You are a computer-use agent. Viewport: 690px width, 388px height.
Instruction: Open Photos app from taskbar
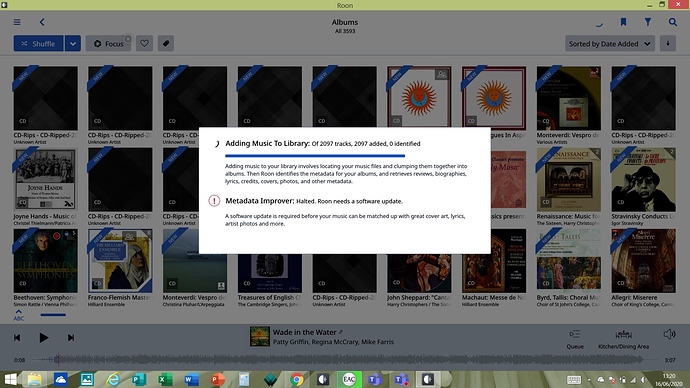click(87, 379)
